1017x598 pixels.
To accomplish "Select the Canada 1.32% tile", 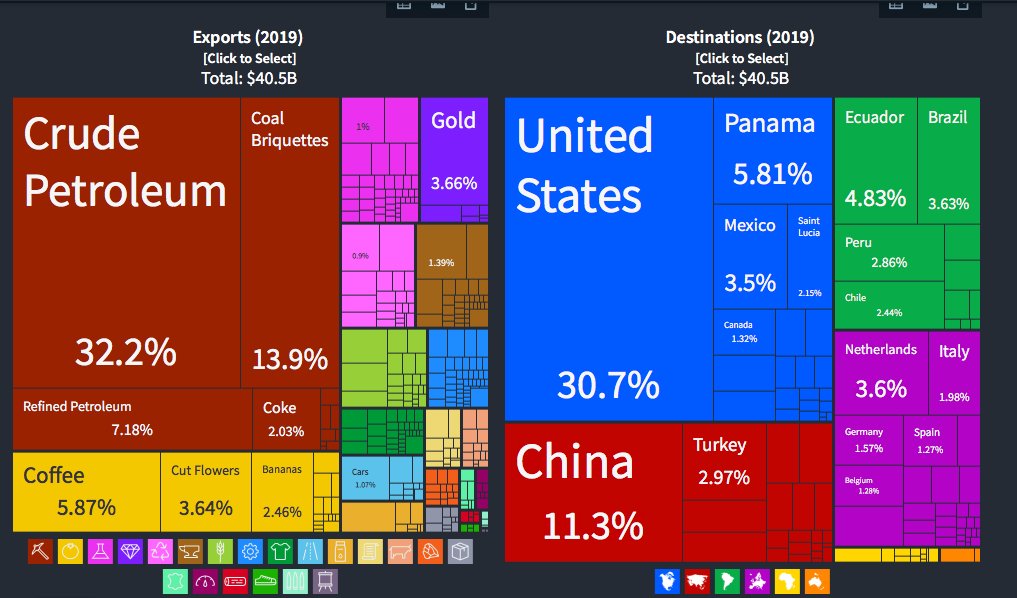I will pyautogui.click(x=744, y=332).
